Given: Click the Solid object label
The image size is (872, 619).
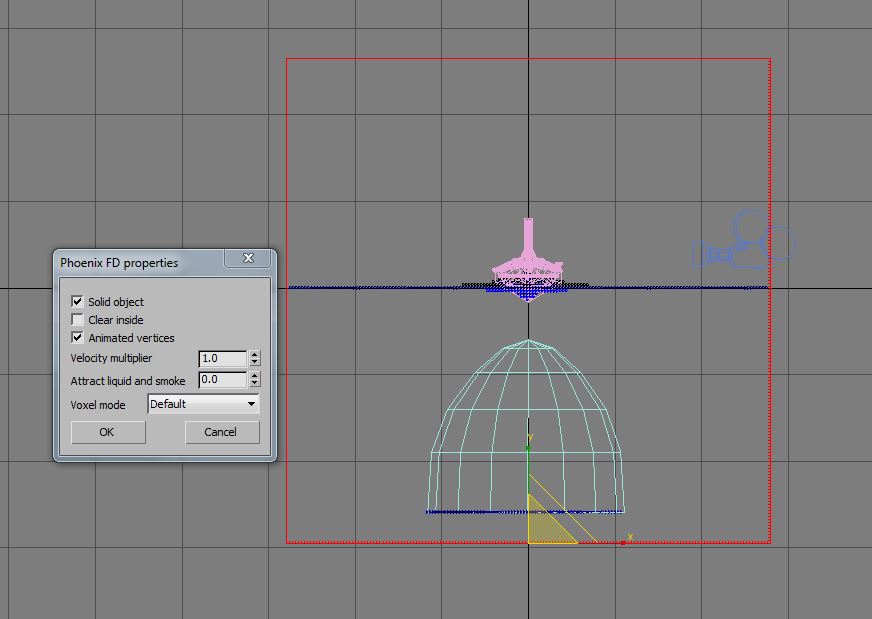Looking at the screenshot, I should click(x=116, y=302).
